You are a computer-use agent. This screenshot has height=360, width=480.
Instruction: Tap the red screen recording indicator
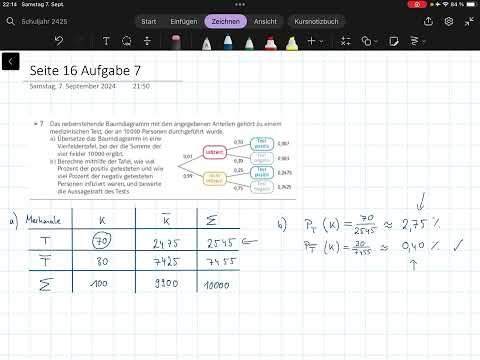(x=417, y=4)
